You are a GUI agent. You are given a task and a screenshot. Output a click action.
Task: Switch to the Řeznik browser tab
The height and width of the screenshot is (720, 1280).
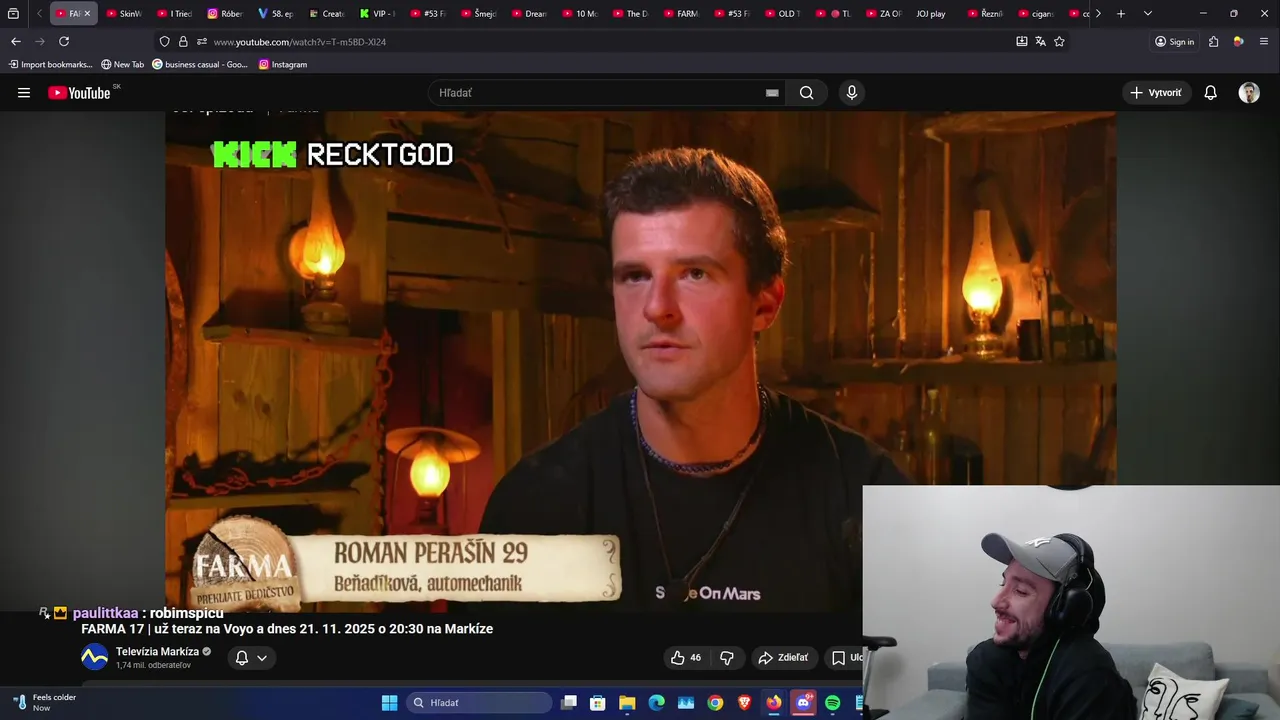coord(985,14)
